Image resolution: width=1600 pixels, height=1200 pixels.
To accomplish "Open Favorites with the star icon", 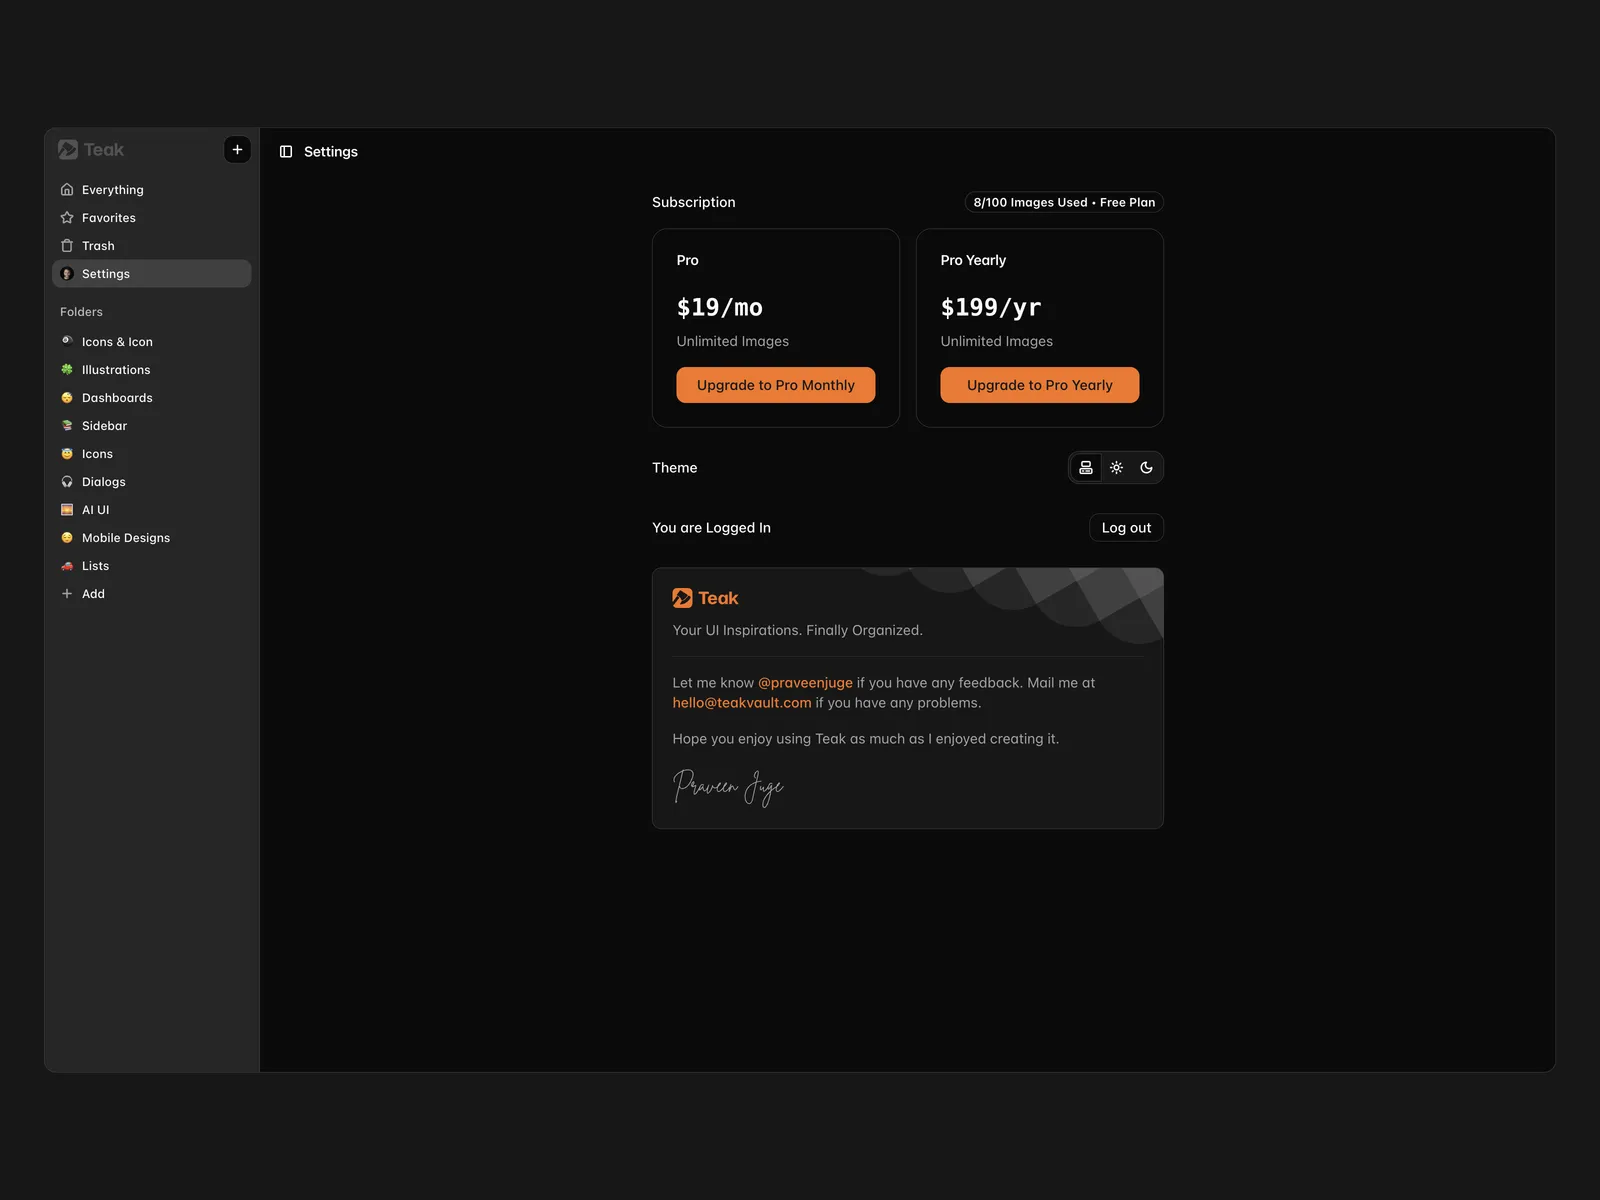I will [108, 218].
